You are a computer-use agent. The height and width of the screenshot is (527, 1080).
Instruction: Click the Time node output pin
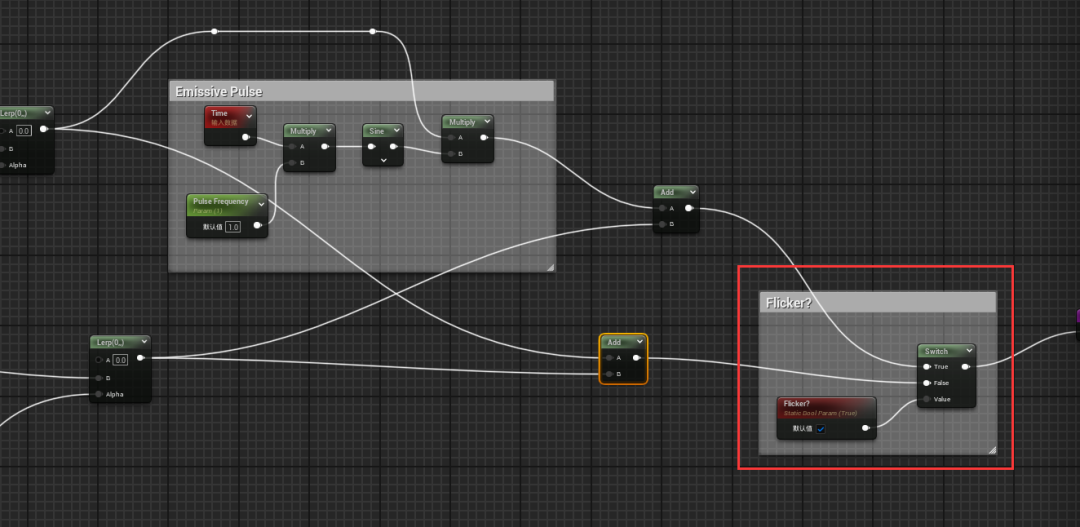pyautogui.click(x=246, y=137)
